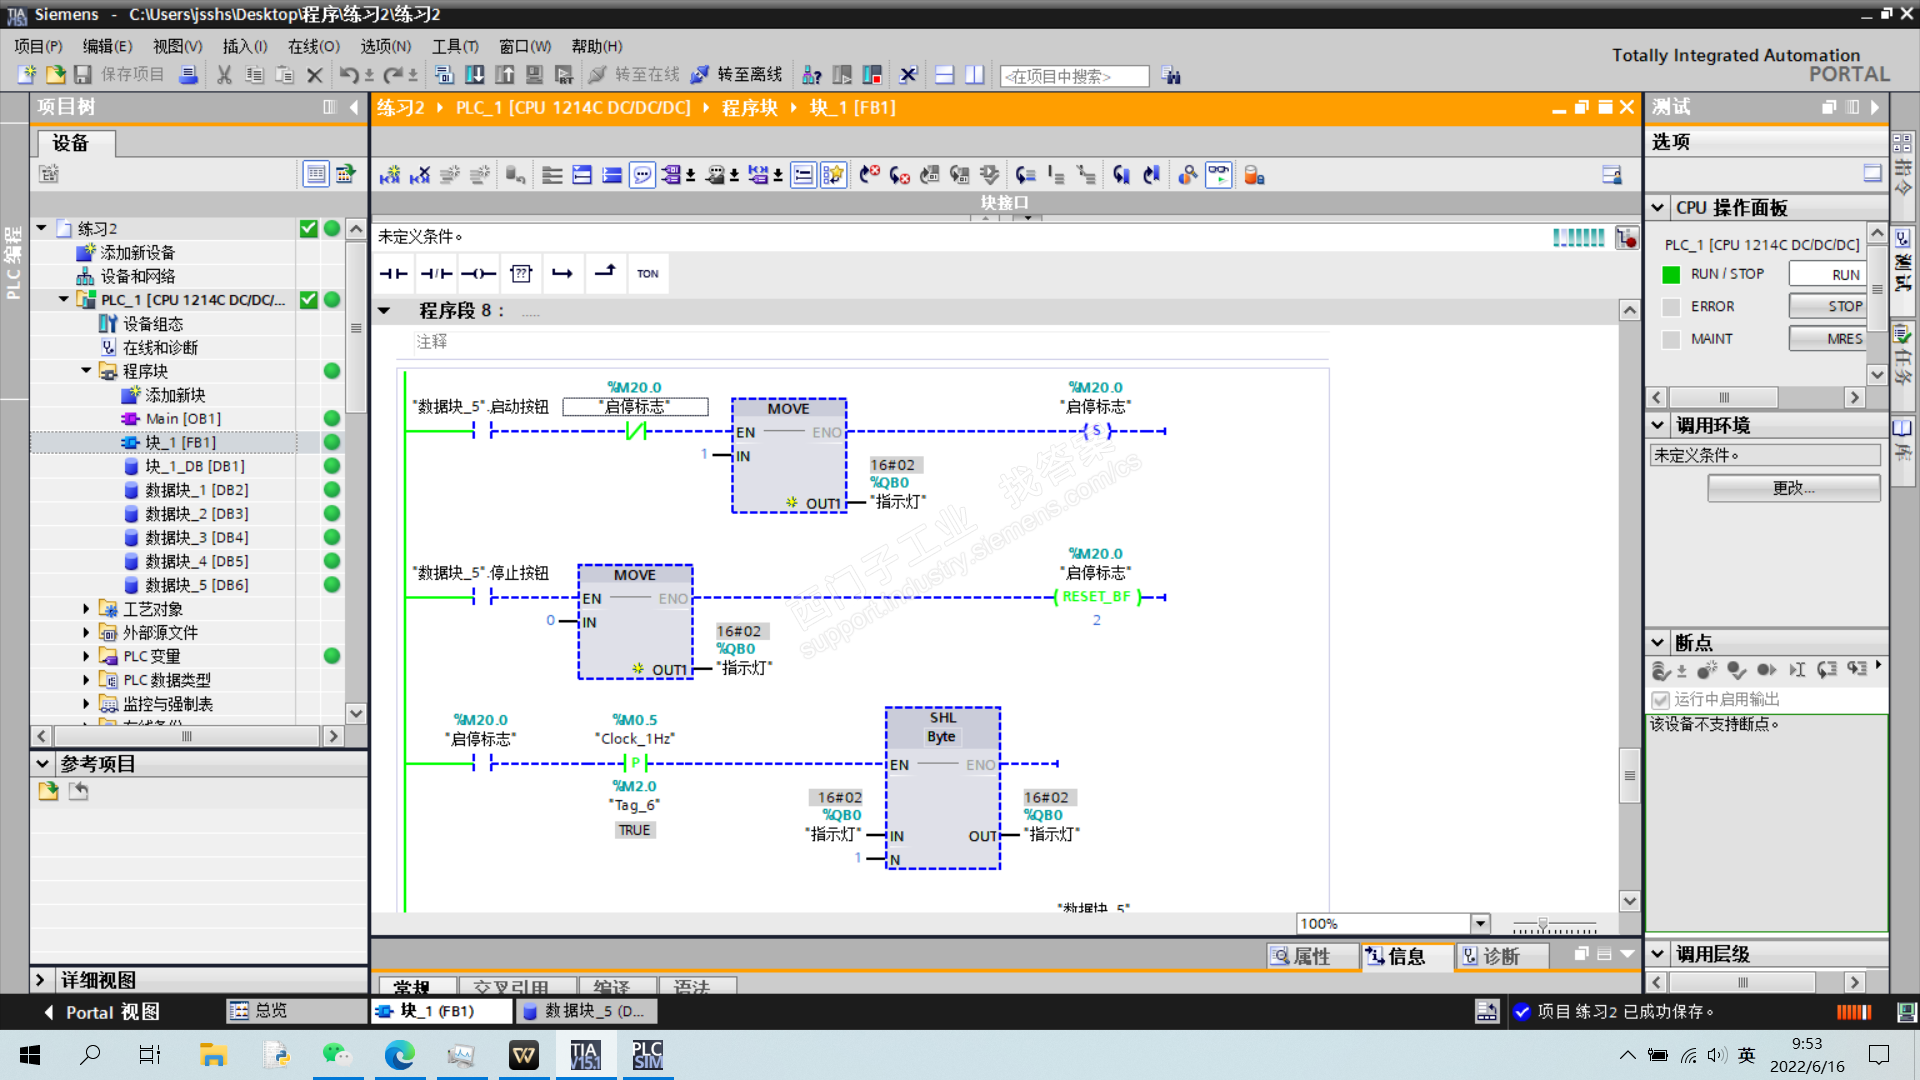Image resolution: width=1920 pixels, height=1080 pixels.
Task: Insert normally open contact from favorites
Action: point(393,273)
